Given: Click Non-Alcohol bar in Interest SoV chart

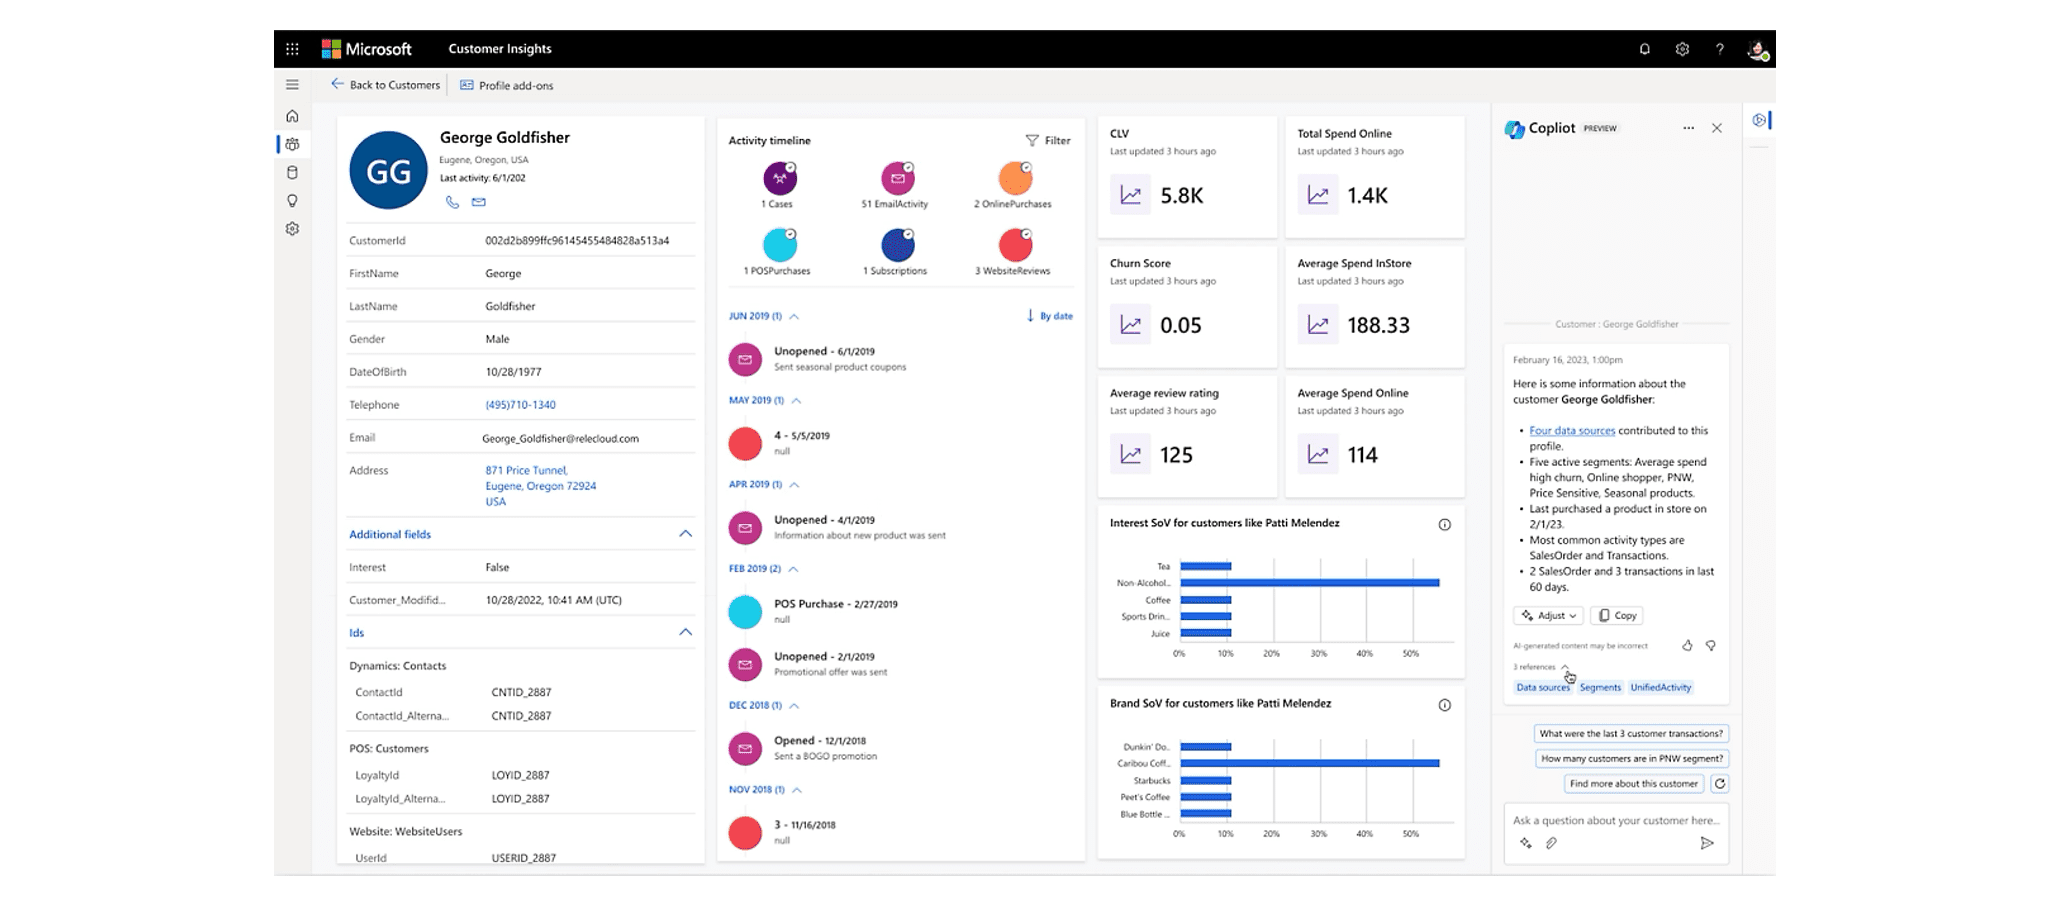Looking at the screenshot, I should click(1309, 583).
